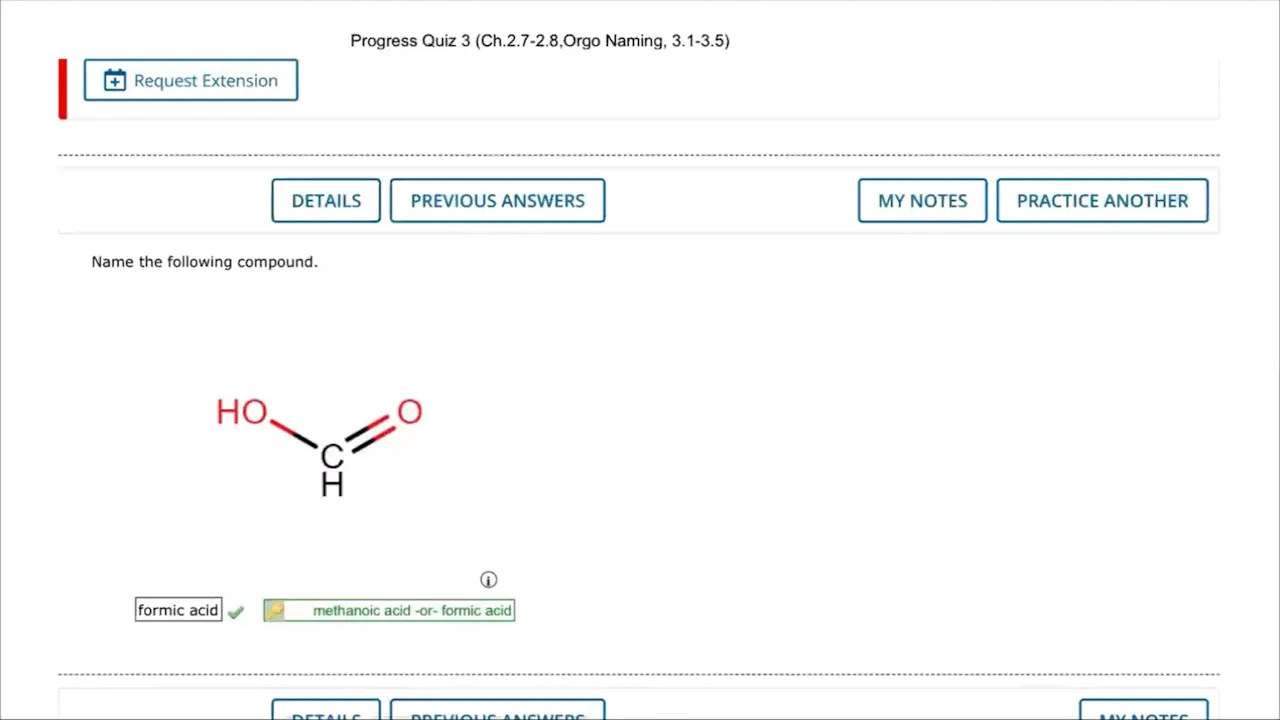The width and height of the screenshot is (1280, 720).
Task: Click the formic acid answer input field
Action: [178, 610]
